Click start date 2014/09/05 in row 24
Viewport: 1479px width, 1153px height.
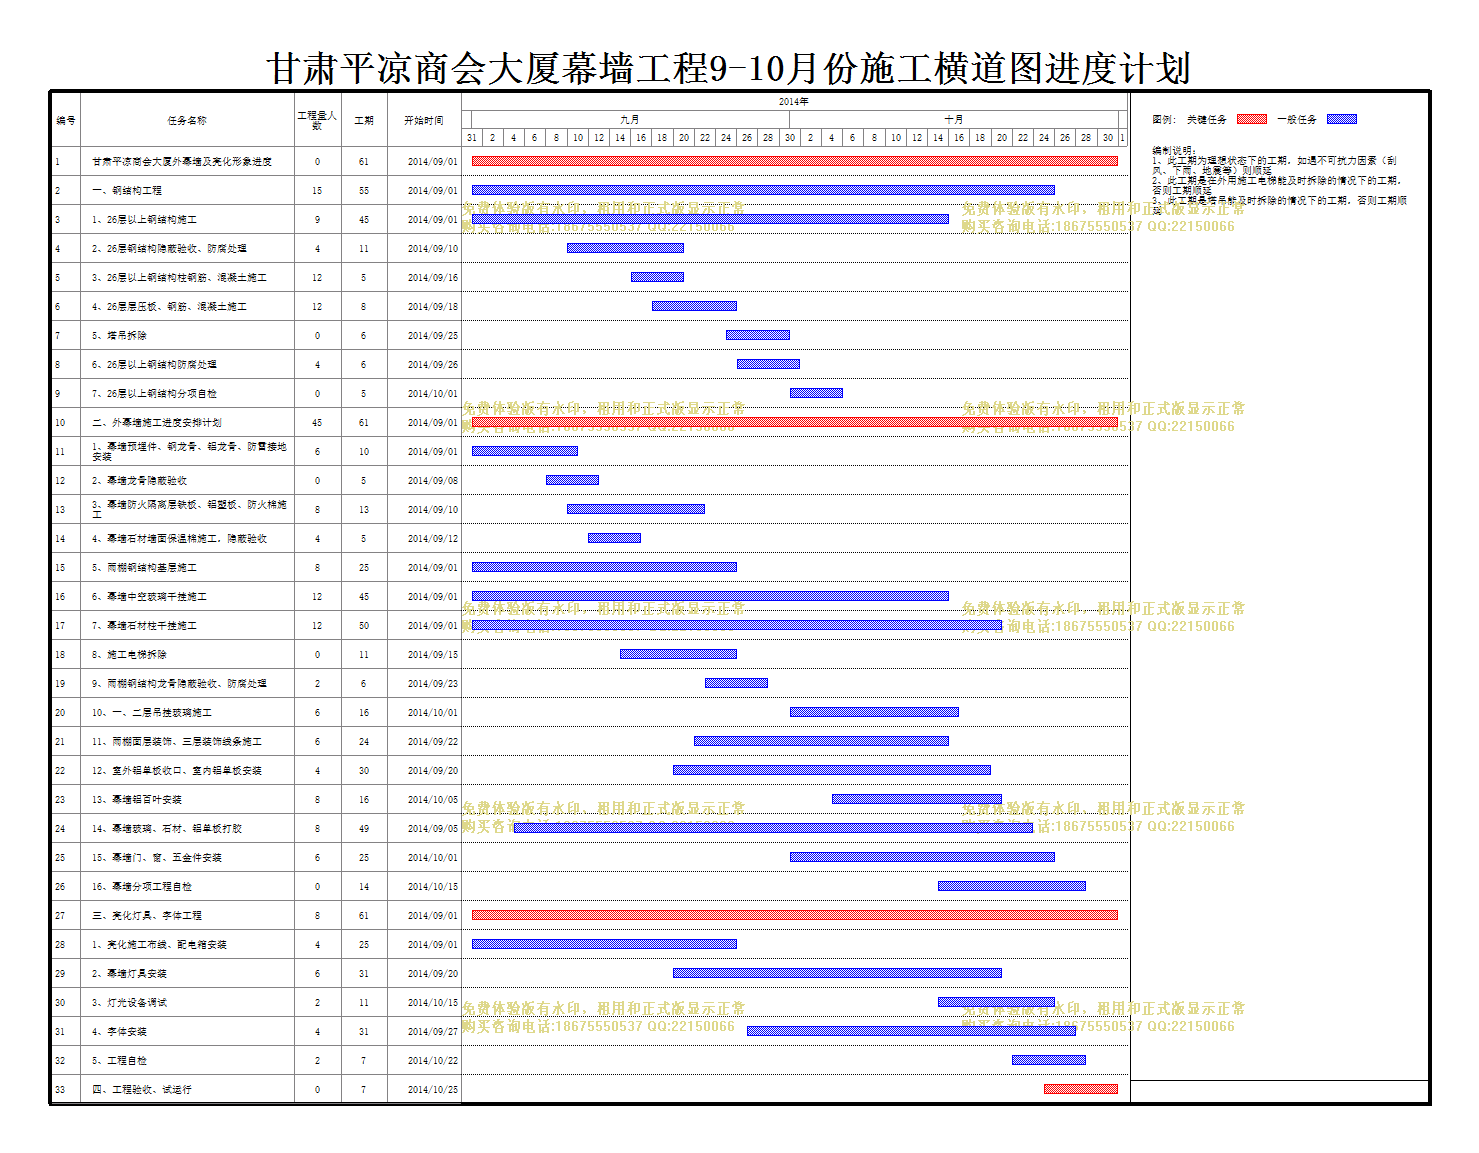click(432, 828)
